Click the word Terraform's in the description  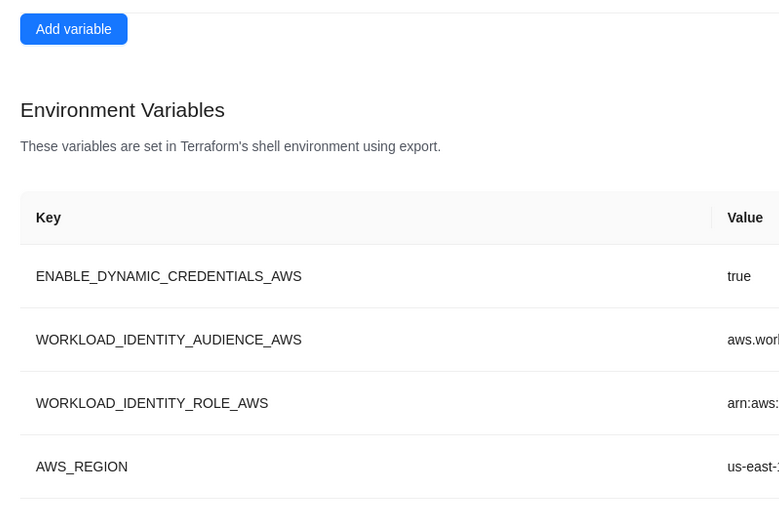[x=214, y=147]
